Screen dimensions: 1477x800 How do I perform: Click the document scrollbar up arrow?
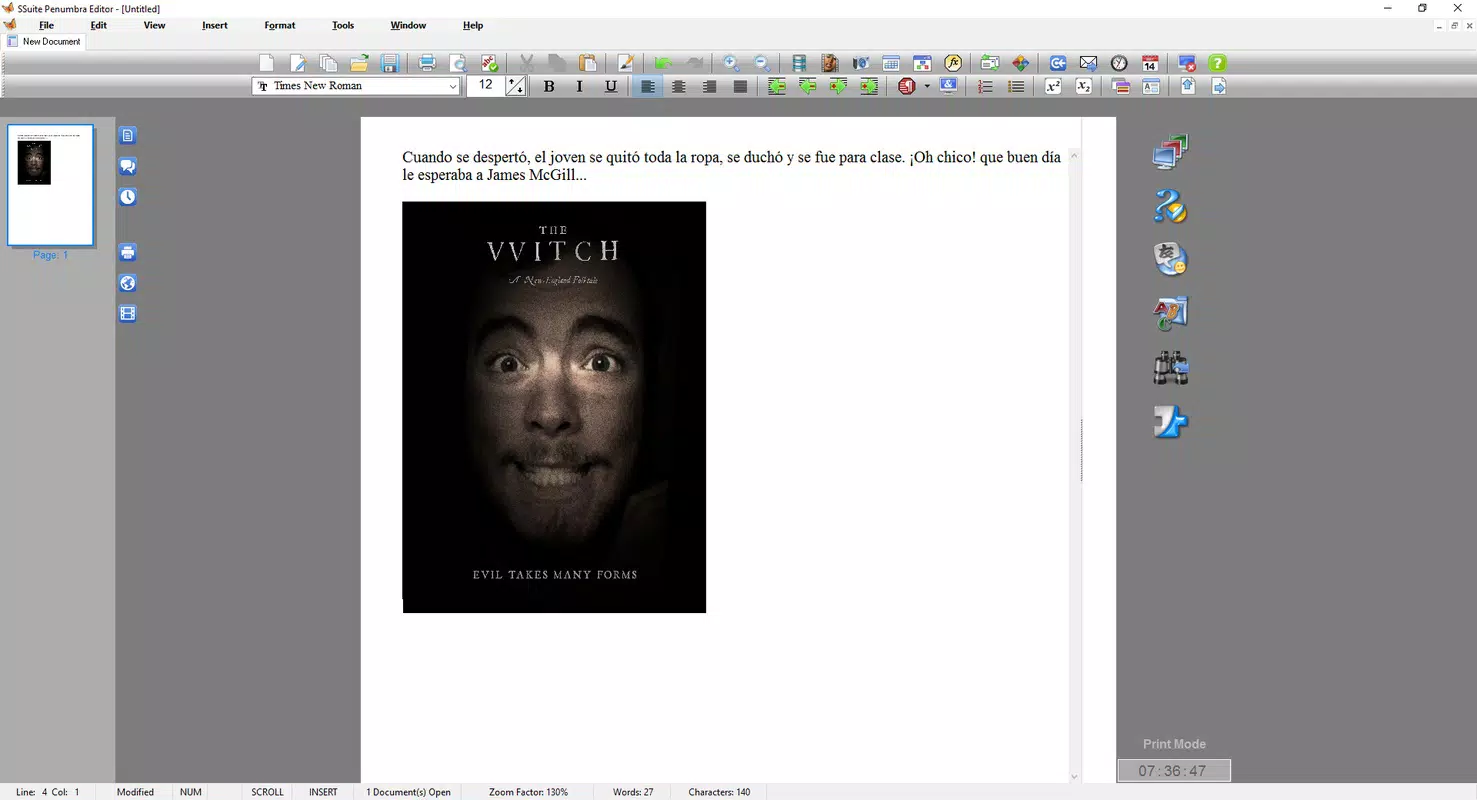(1075, 156)
